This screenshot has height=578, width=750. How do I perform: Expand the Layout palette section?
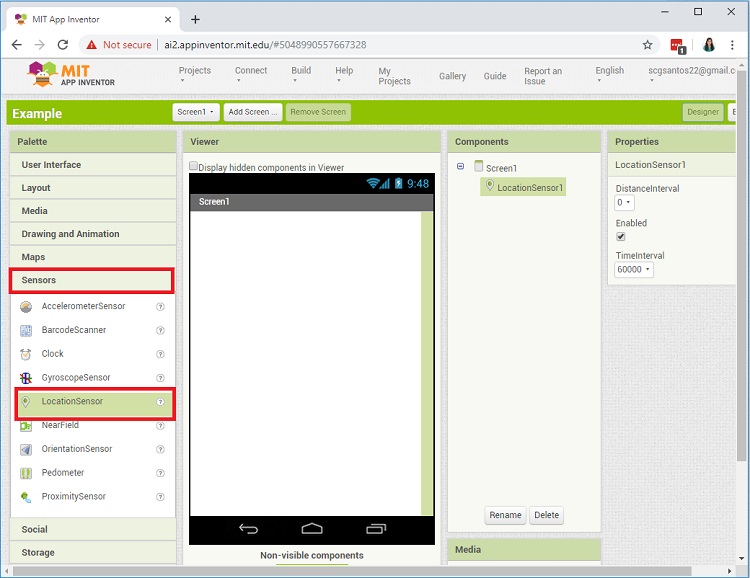(93, 188)
